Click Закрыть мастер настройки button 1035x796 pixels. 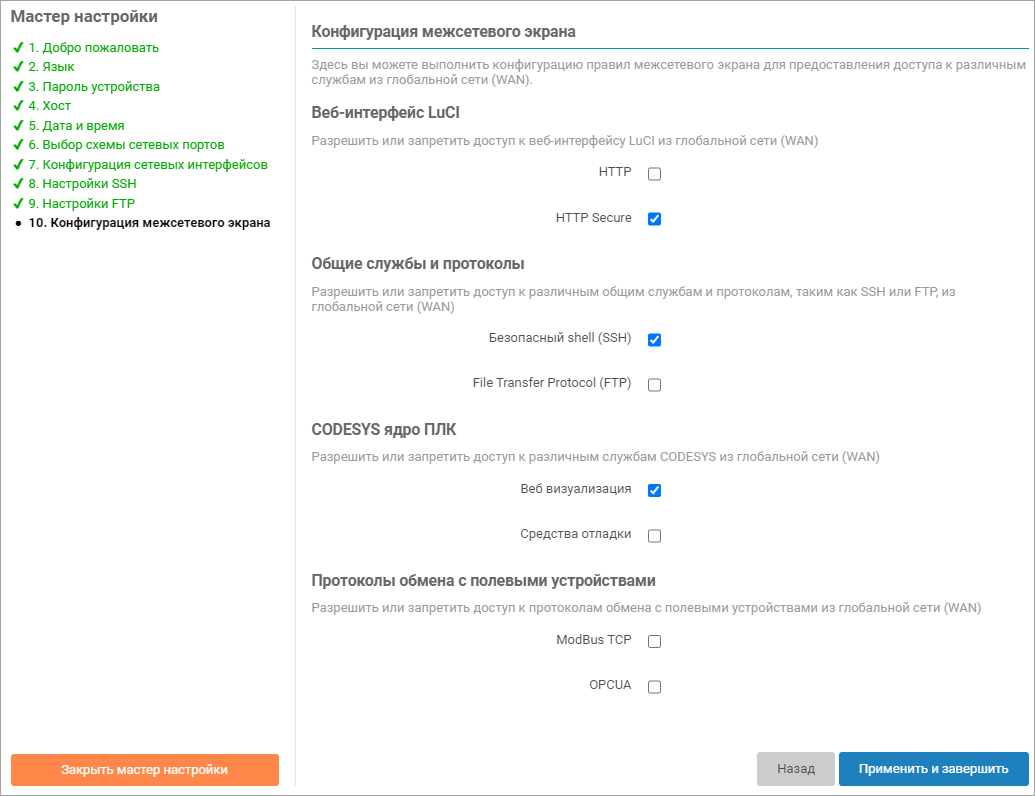145,770
